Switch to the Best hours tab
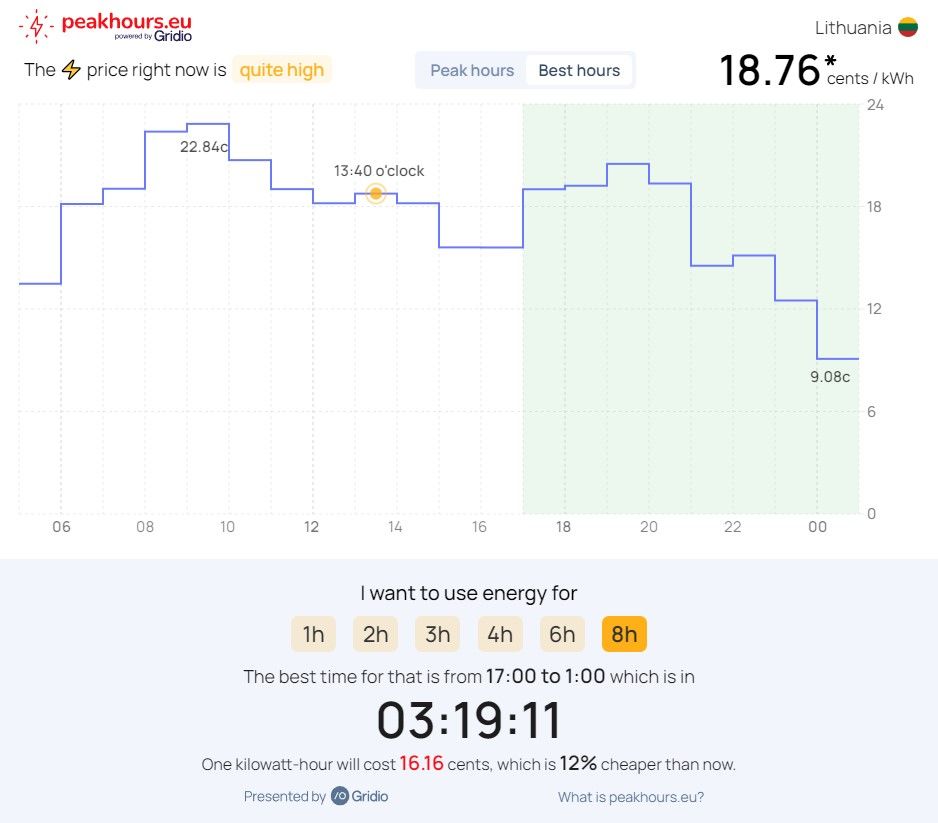 click(579, 70)
